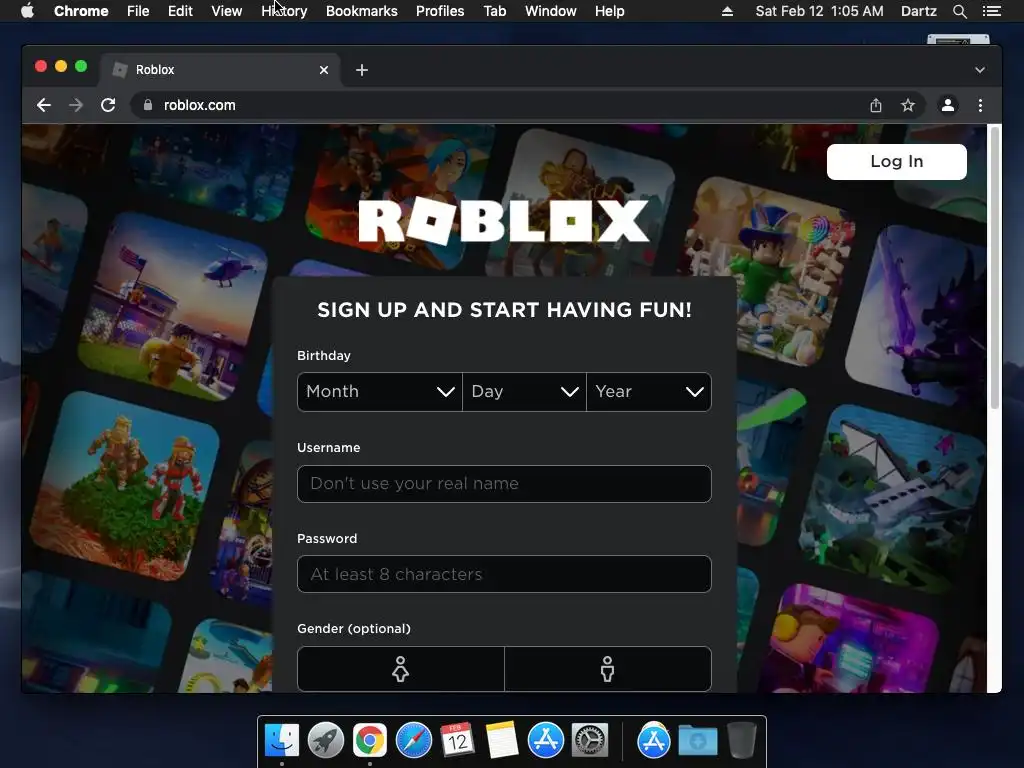Click the Log In button

(x=897, y=162)
